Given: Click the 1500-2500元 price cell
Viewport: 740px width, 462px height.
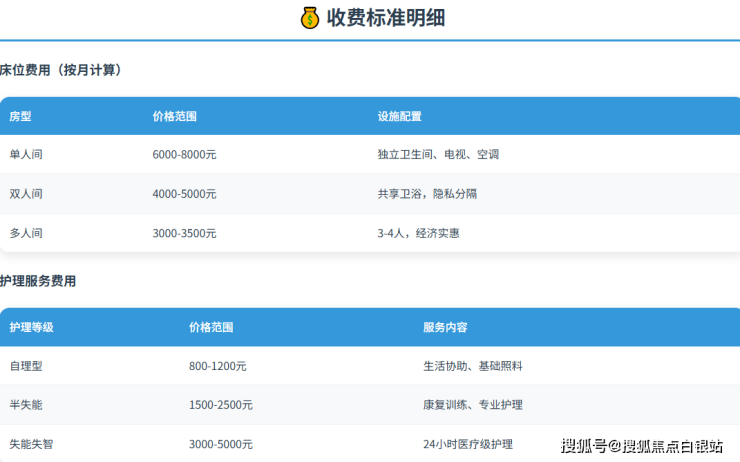Looking at the screenshot, I should [220, 405].
